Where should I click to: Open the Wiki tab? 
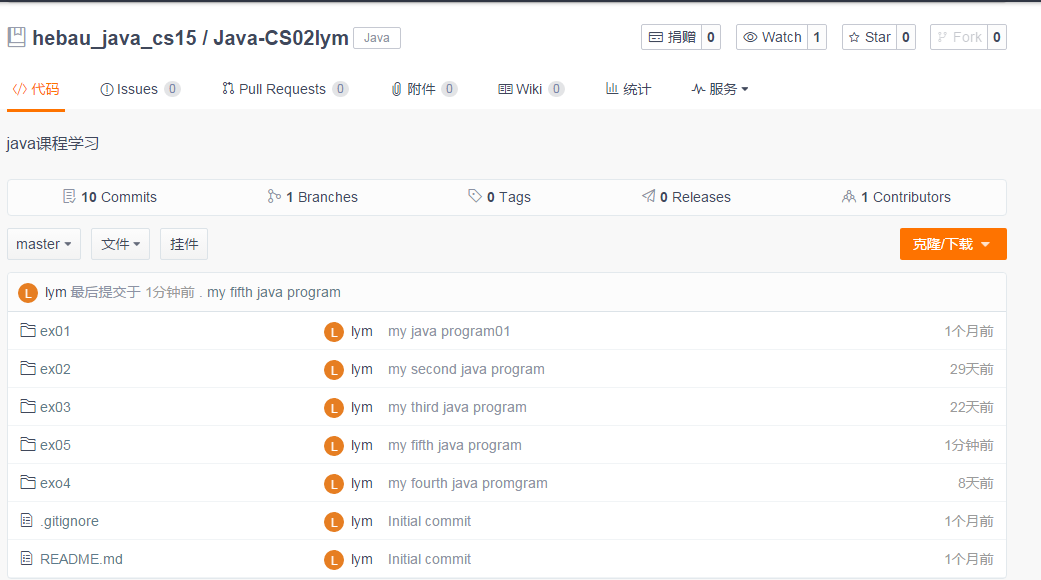click(x=531, y=89)
